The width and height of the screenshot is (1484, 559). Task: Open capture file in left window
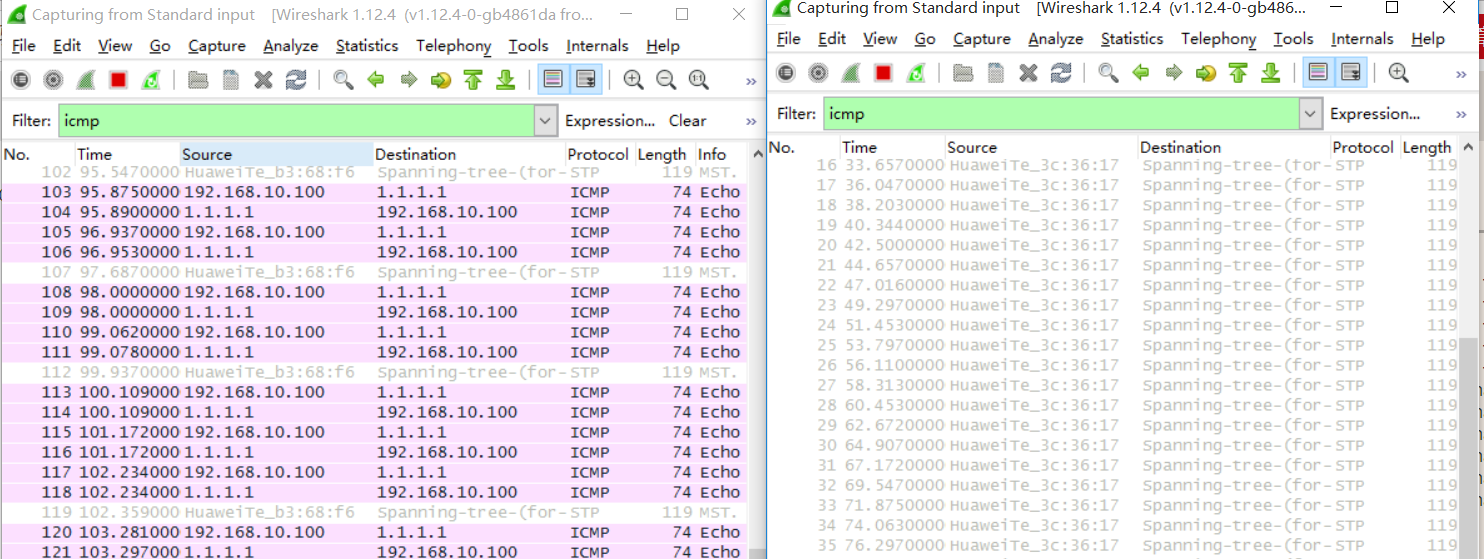tap(198, 80)
